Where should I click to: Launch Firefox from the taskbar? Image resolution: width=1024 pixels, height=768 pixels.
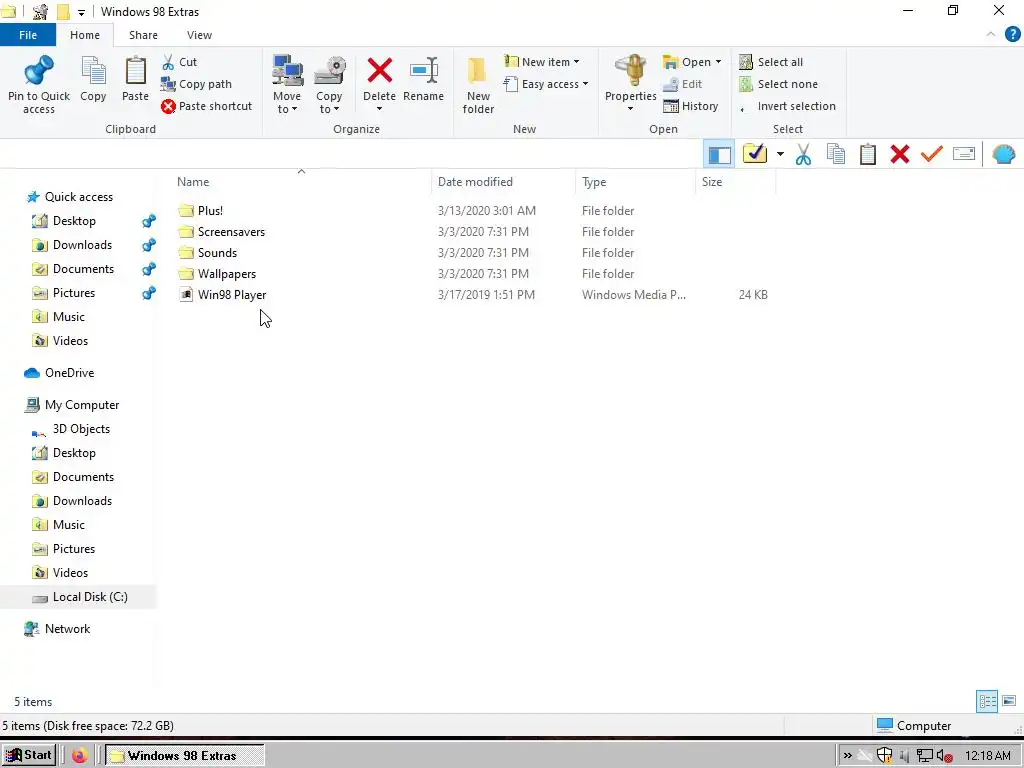80,756
